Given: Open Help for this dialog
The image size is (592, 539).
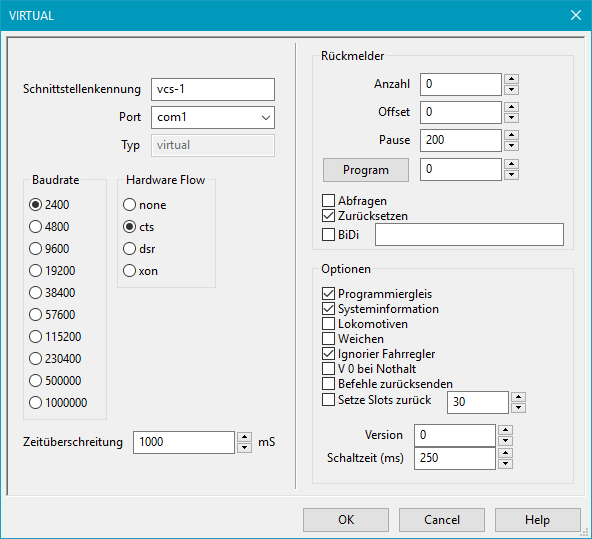Looking at the screenshot, I should click(538, 520).
